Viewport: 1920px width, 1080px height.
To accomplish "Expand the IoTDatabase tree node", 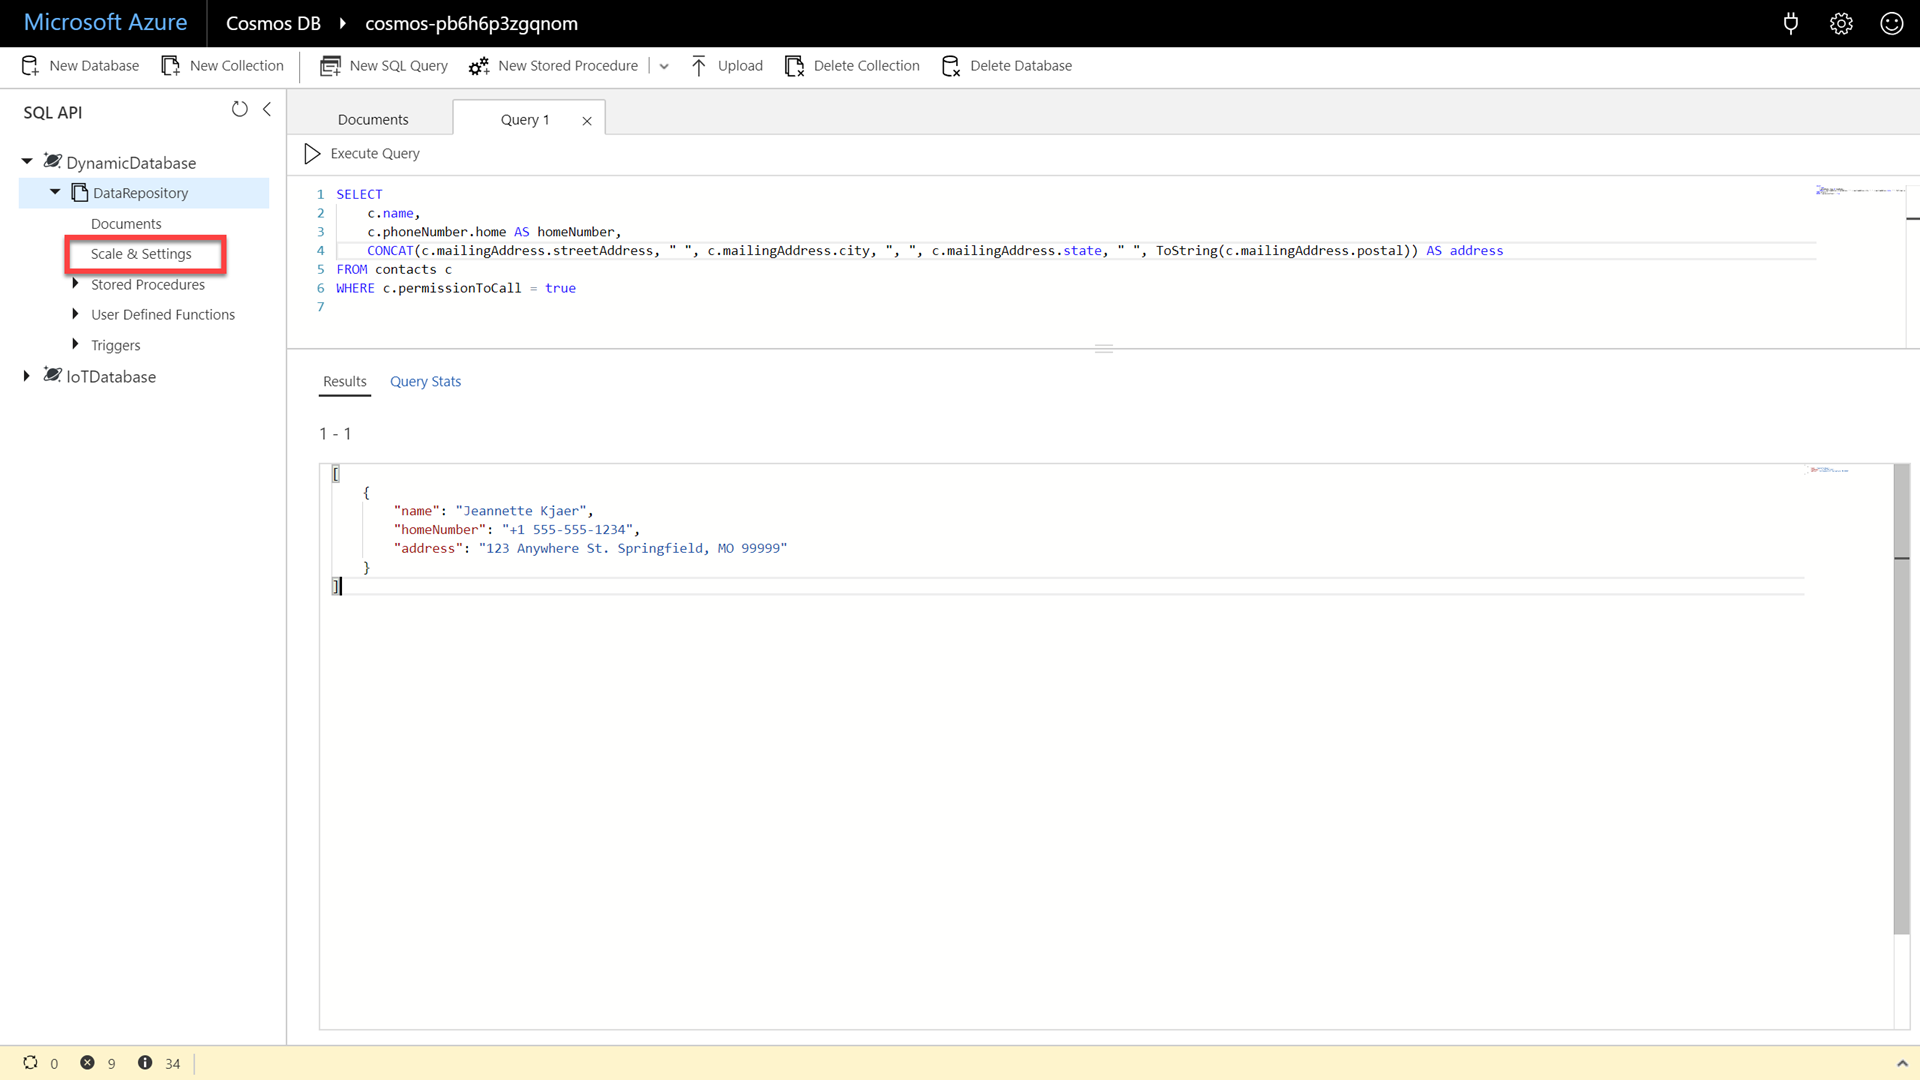I will click(27, 376).
